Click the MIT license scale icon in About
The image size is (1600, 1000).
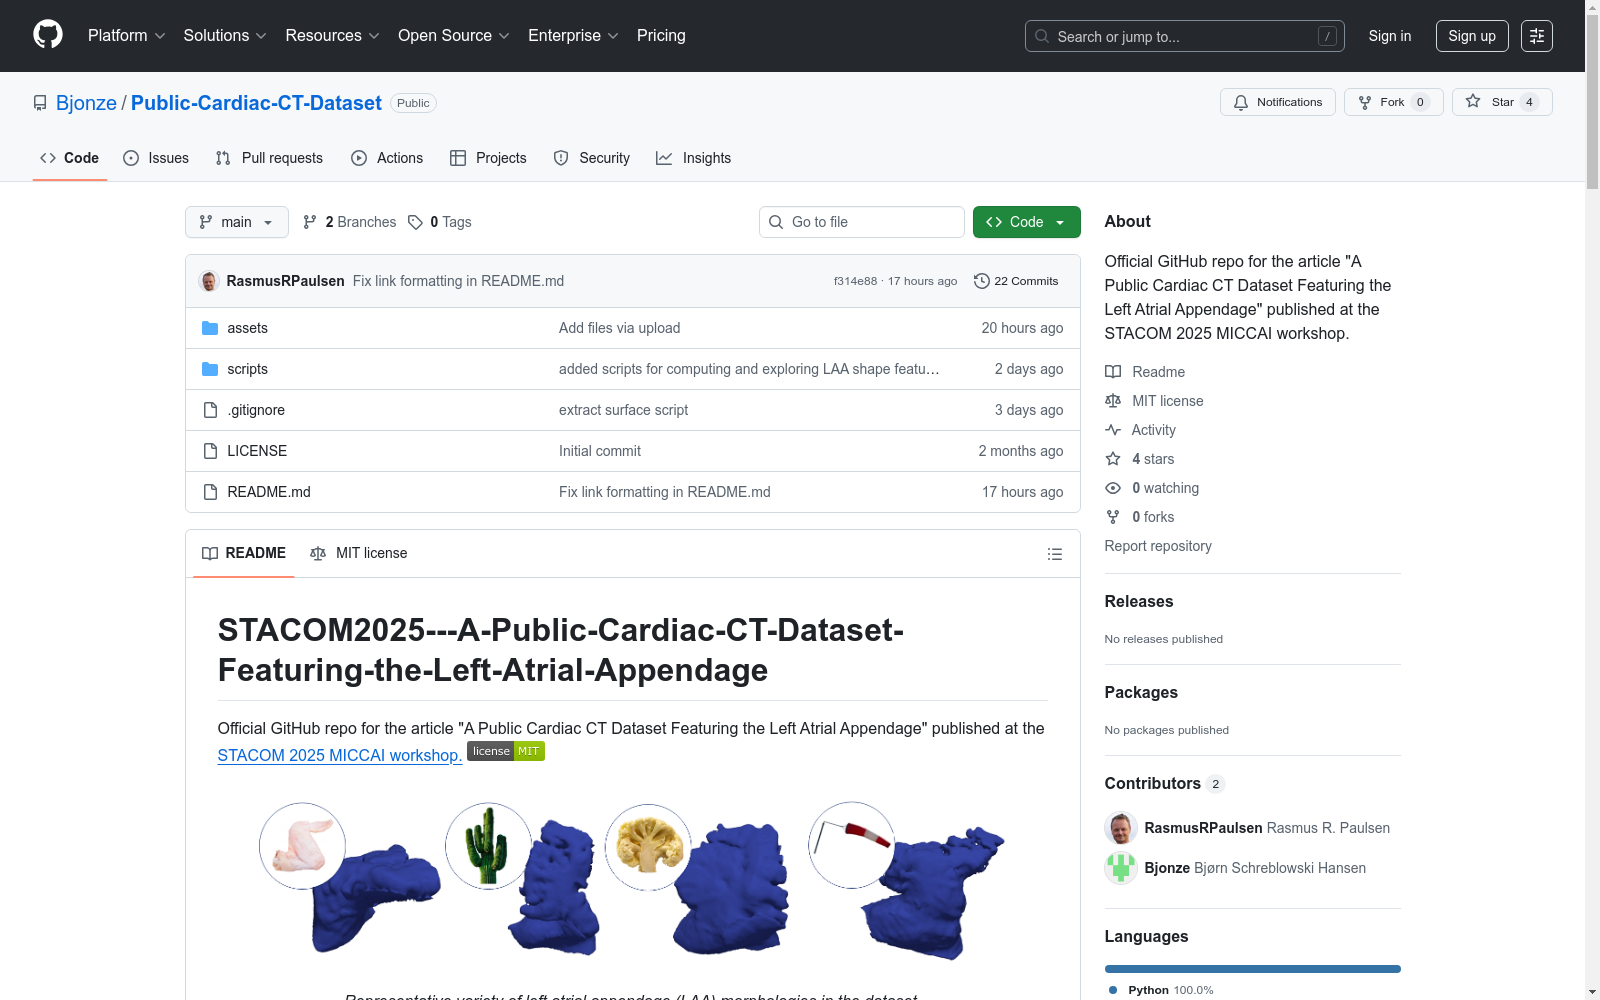1113,401
